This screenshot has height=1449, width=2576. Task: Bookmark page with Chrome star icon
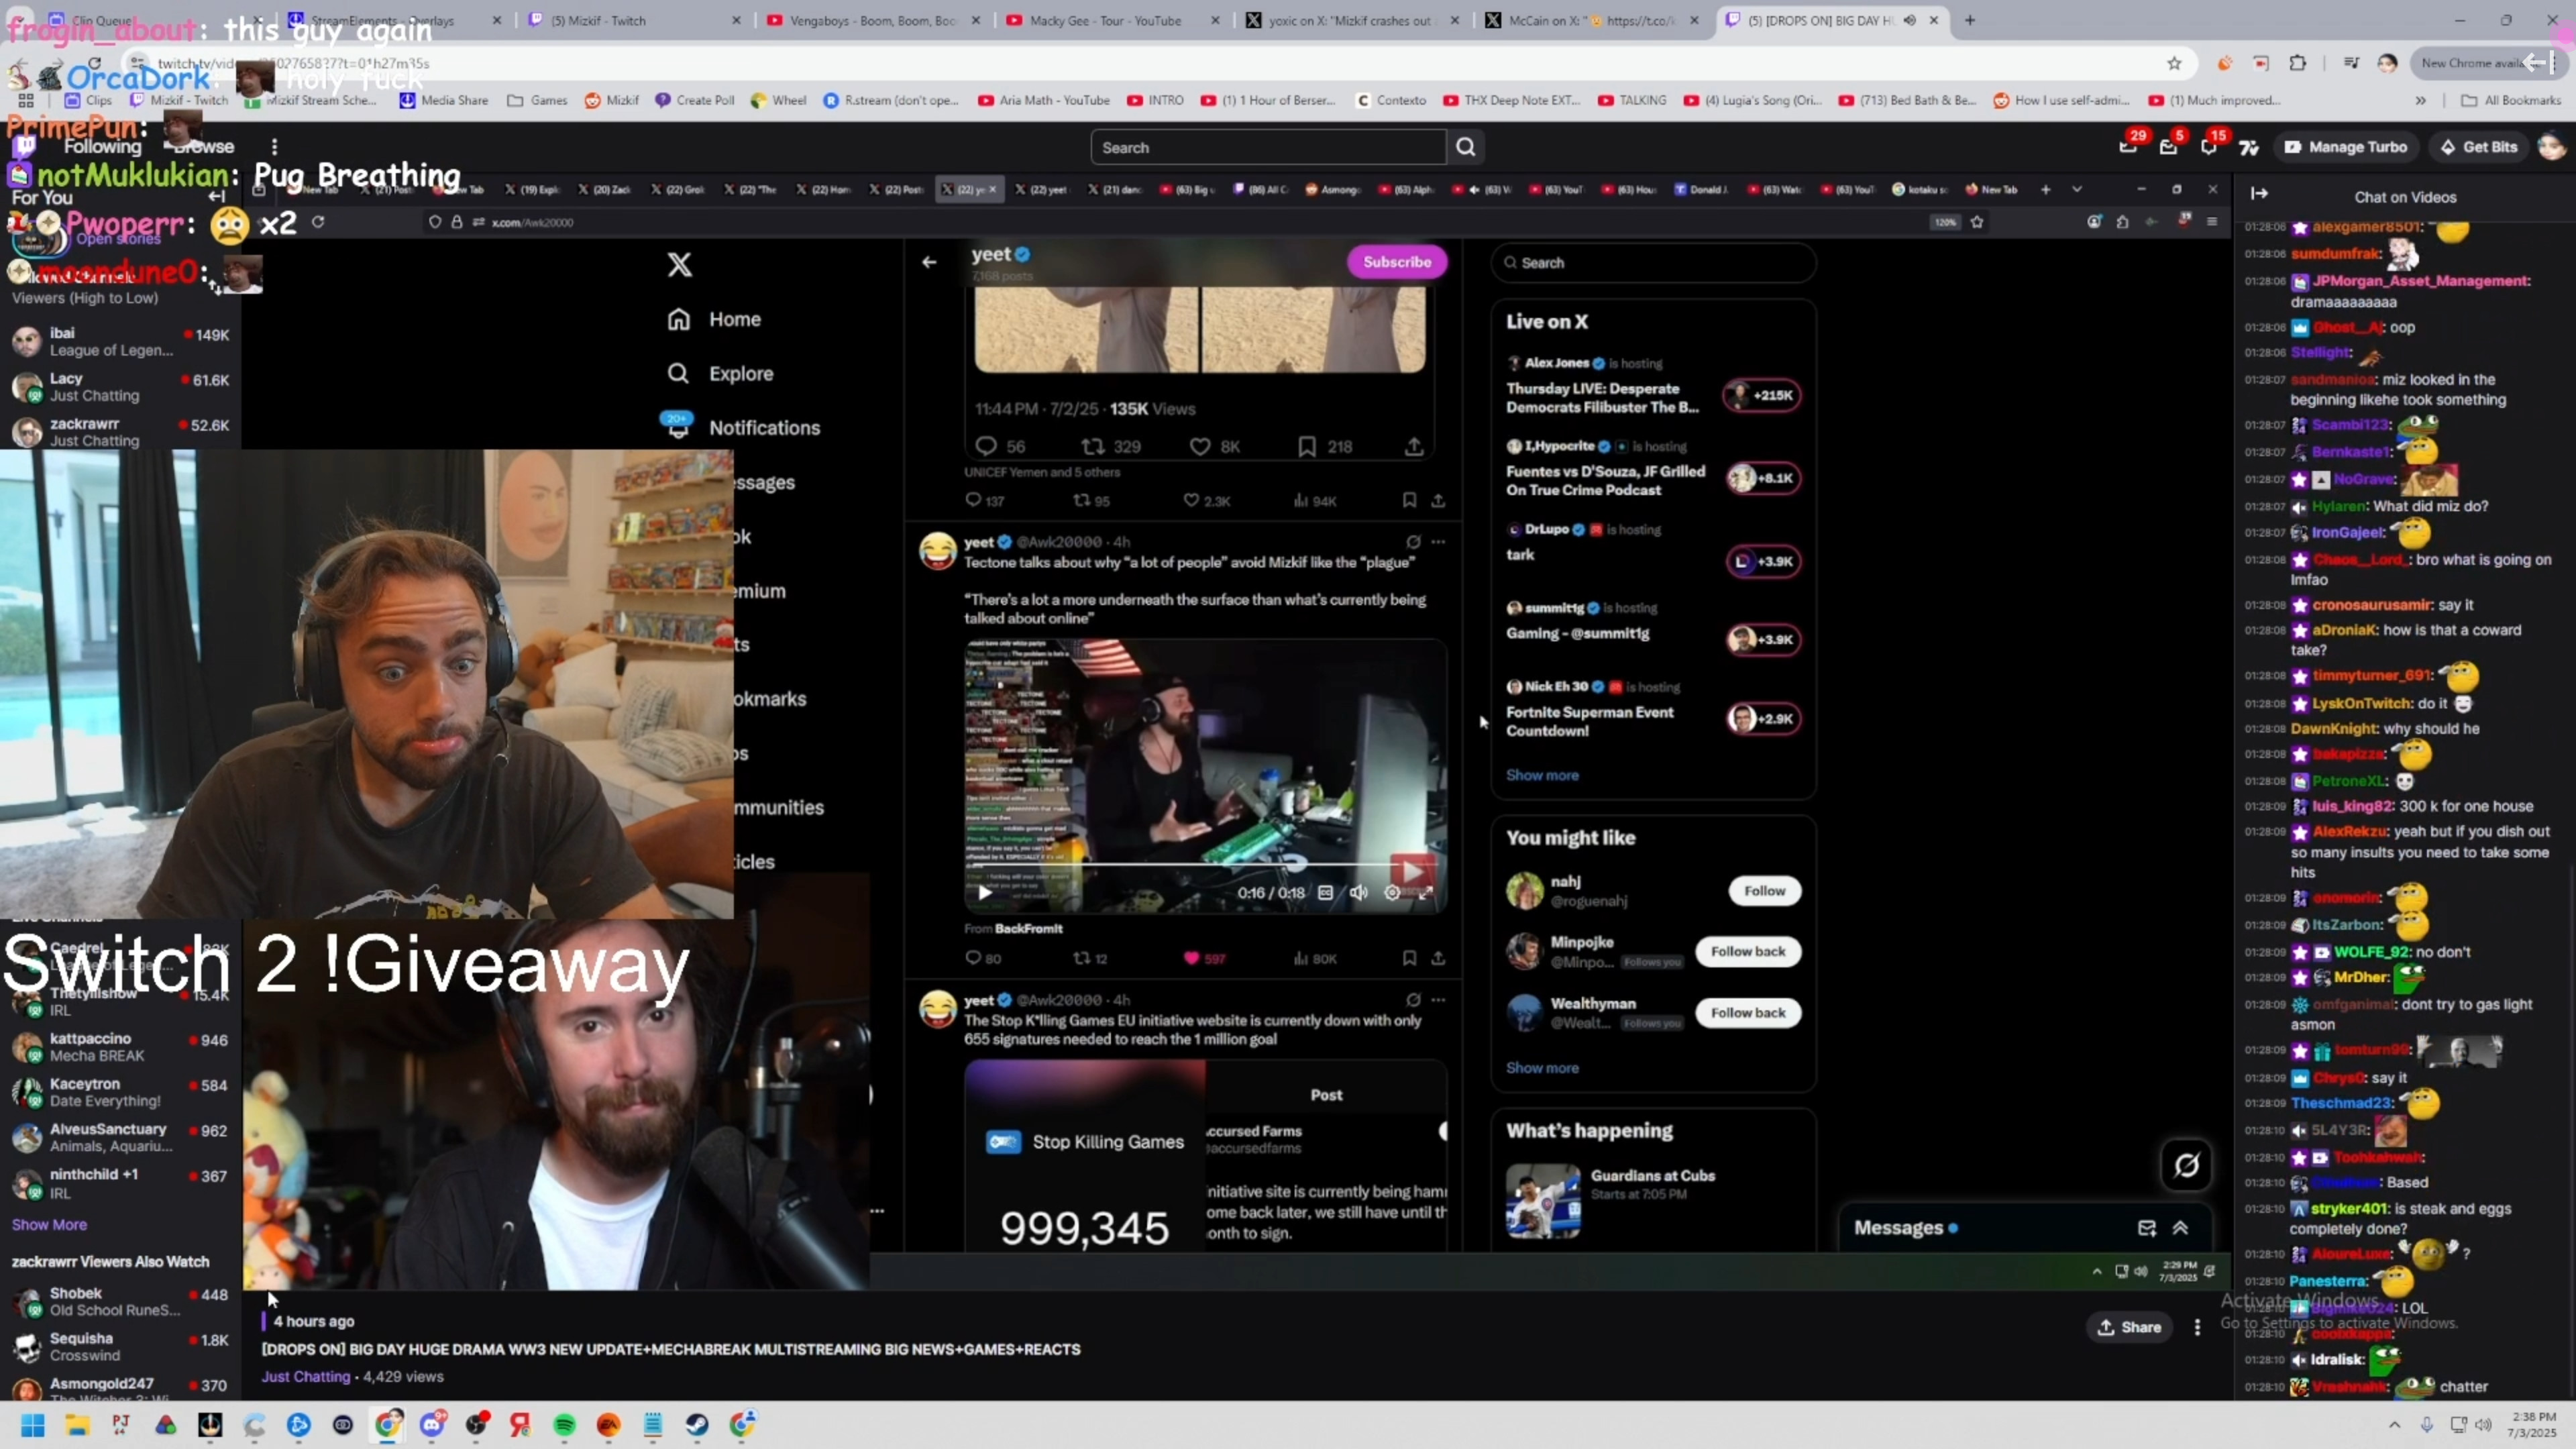click(x=2174, y=63)
